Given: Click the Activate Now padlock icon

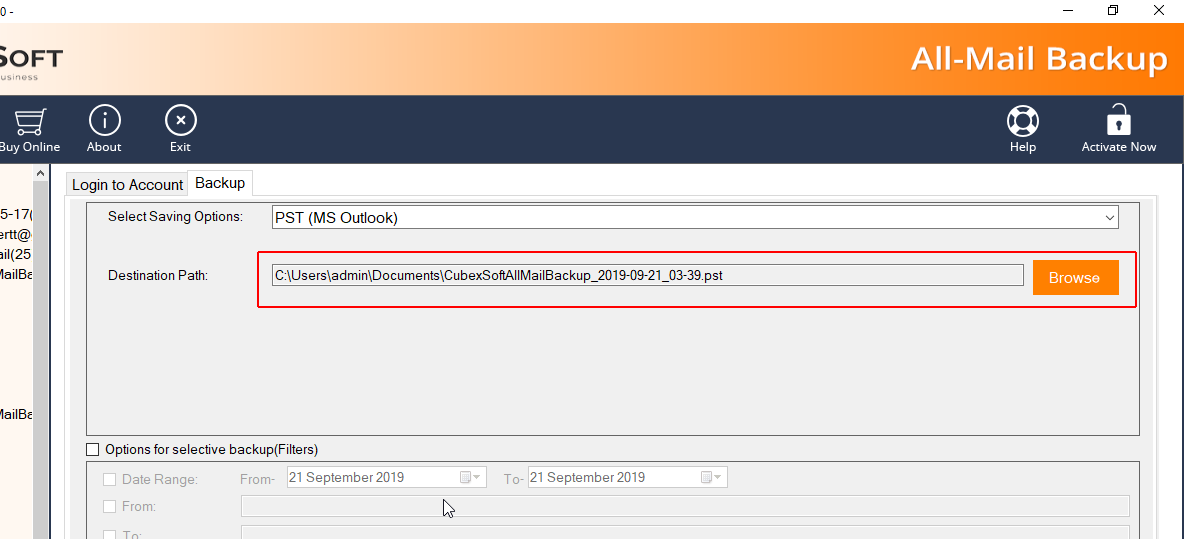Looking at the screenshot, I should coord(1118,122).
